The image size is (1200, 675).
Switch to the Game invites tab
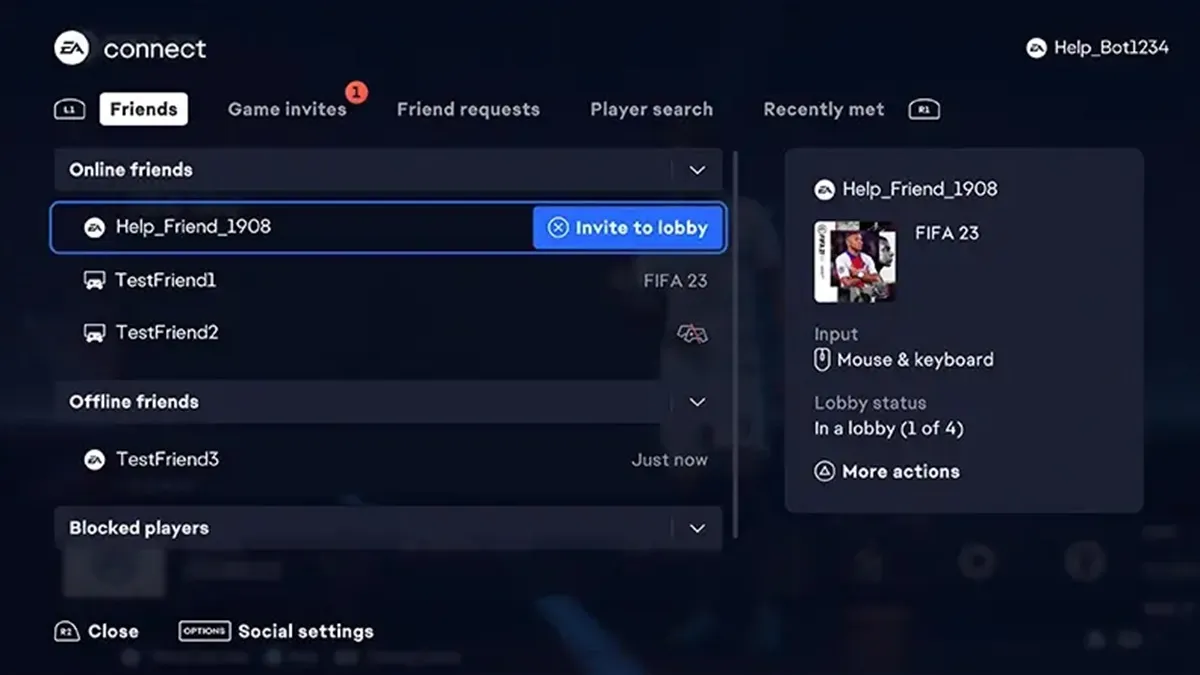coord(287,109)
